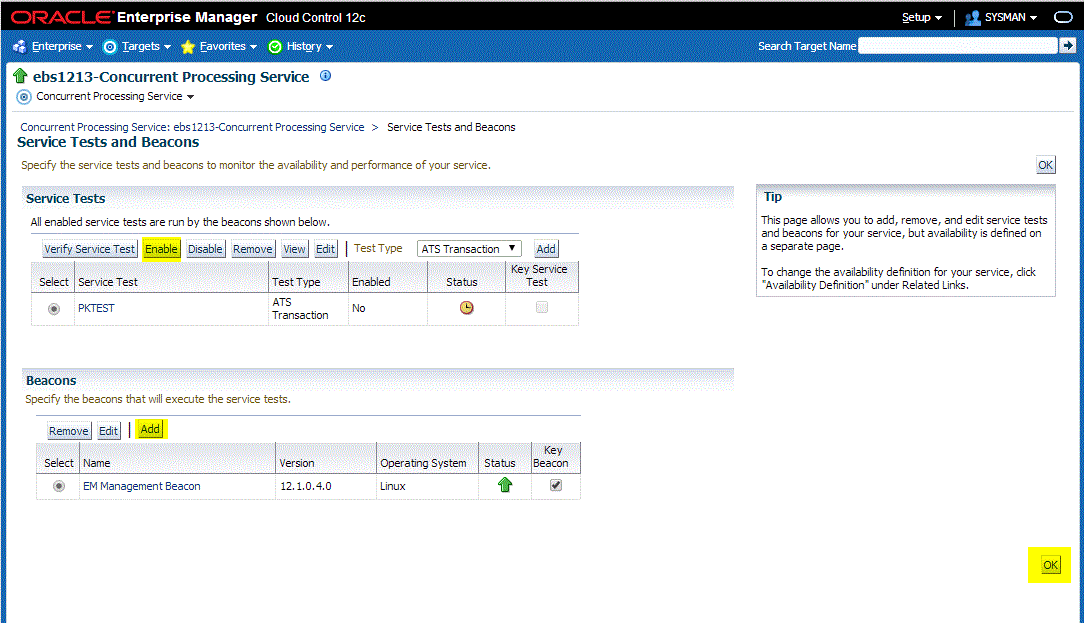Toggle the Key Service Test checkbox for PKTEST
The width and height of the screenshot is (1084, 623).
tap(542, 307)
